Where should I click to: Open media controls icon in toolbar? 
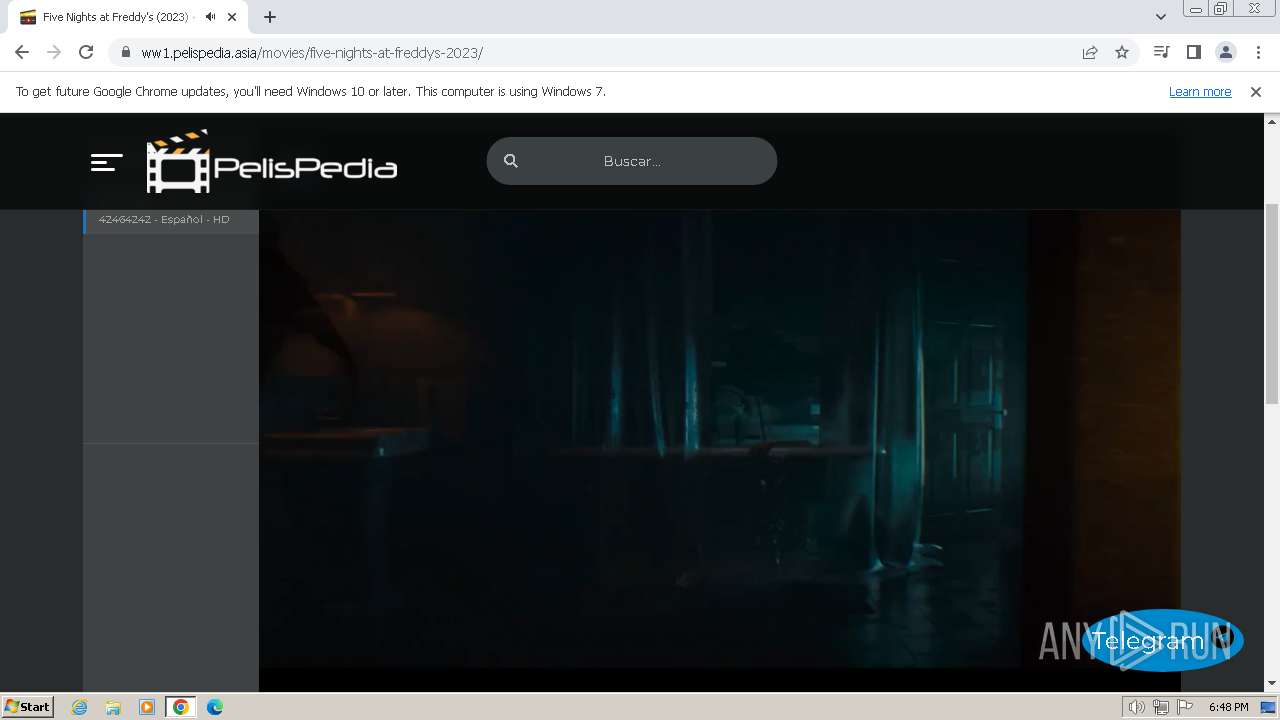[x=1161, y=52]
